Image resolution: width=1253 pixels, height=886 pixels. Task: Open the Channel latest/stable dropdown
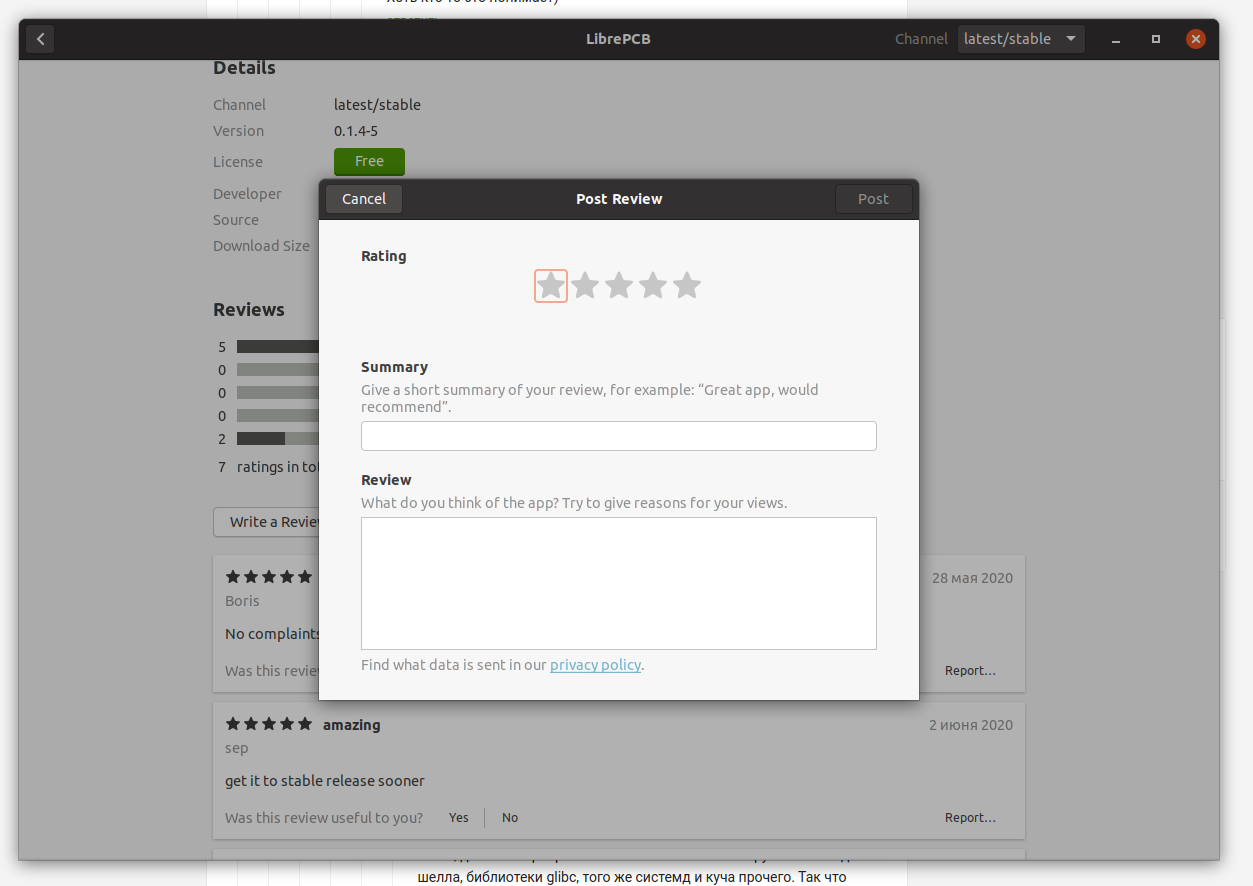1021,39
